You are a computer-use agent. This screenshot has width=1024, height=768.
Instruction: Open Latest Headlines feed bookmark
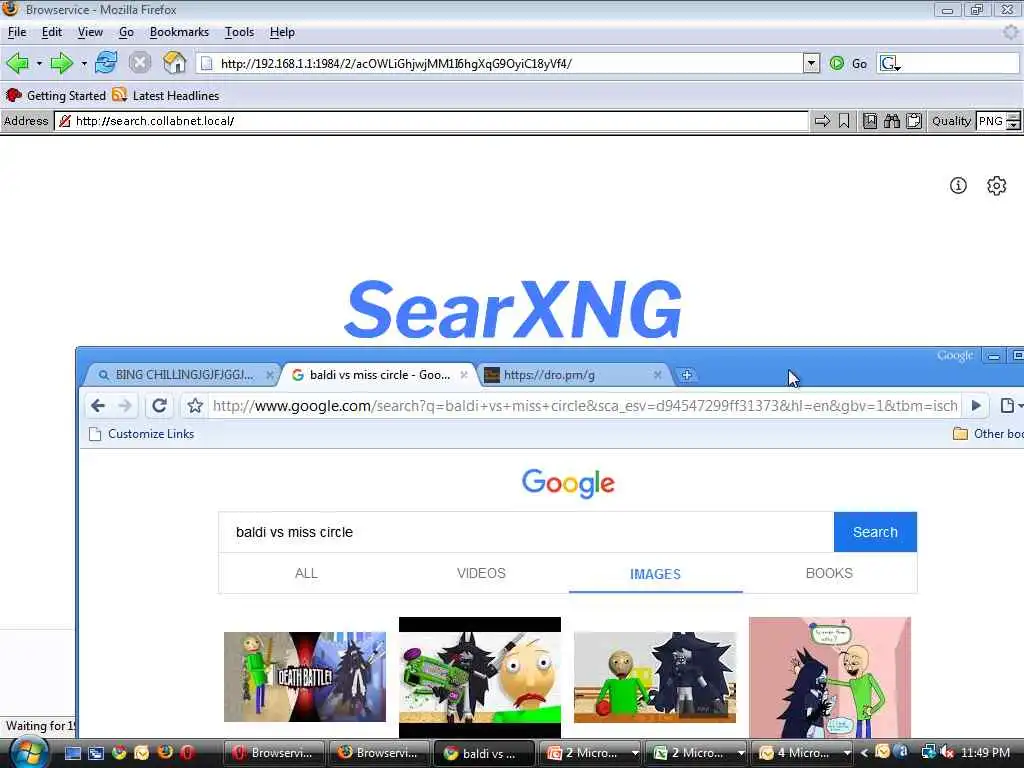[x=165, y=96]
